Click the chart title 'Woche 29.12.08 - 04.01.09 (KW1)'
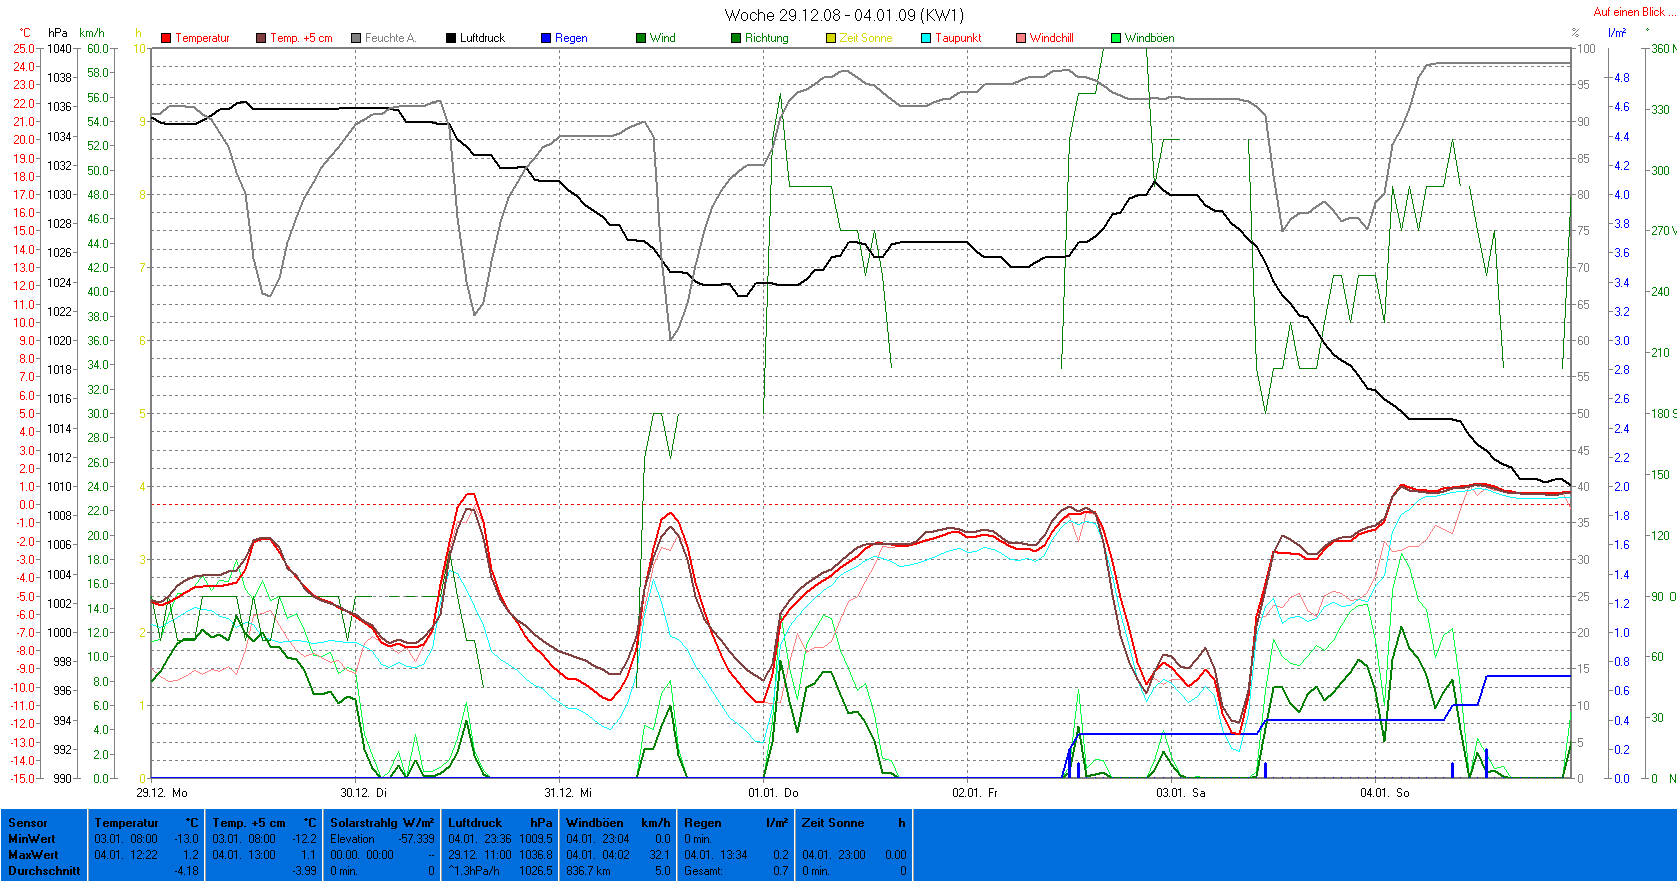Viewport: 1677px width, 881px height. coord(844,15)
